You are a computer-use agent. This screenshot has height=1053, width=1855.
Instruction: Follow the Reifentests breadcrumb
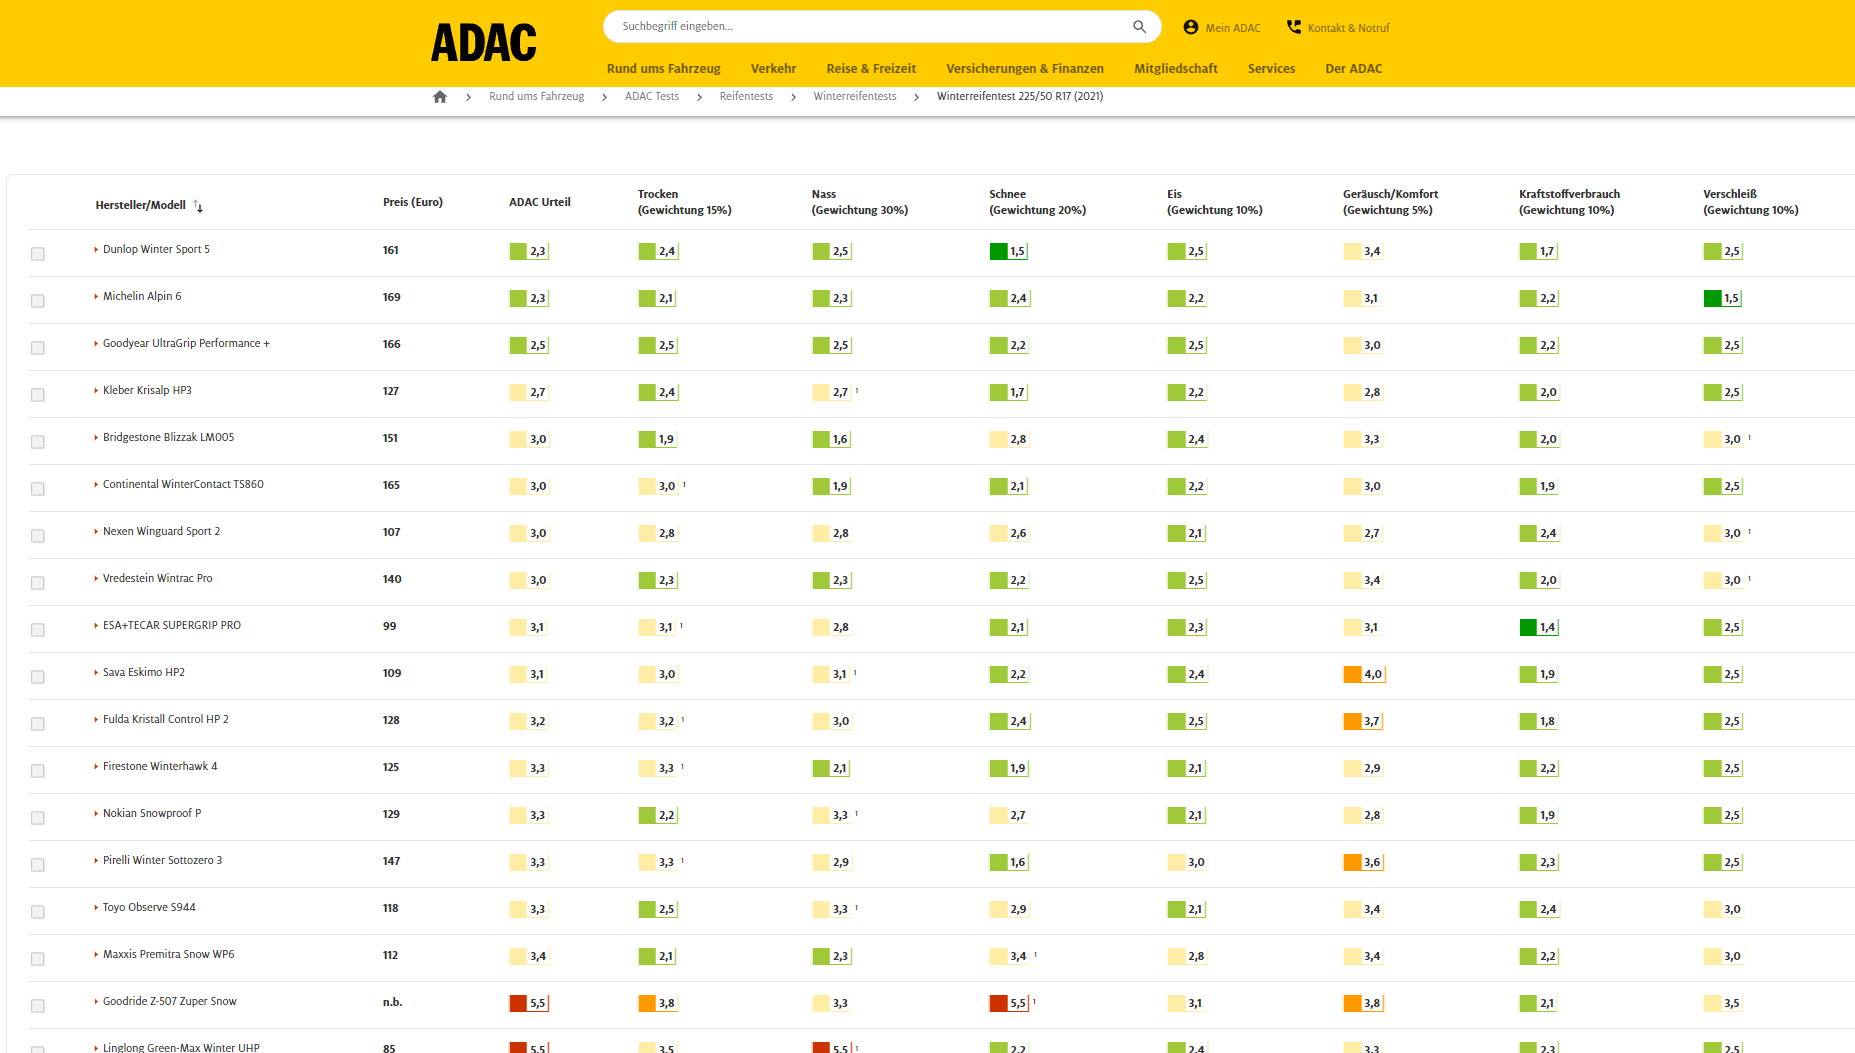[746, 97]
